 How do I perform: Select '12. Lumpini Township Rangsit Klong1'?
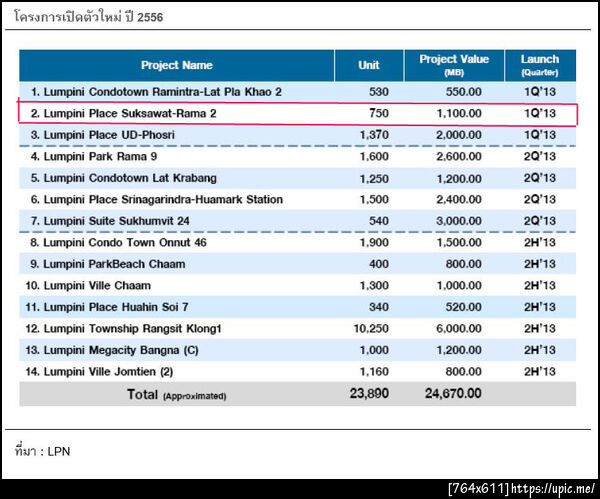click(123, 329)
